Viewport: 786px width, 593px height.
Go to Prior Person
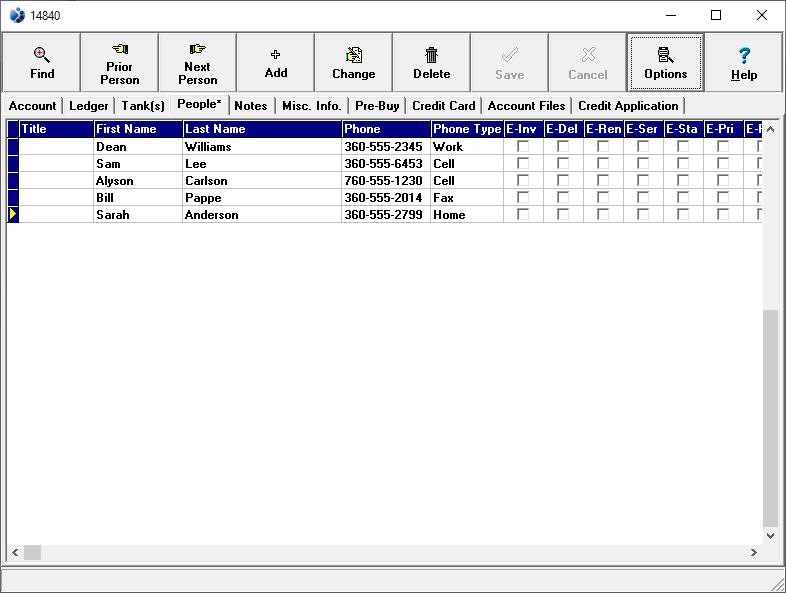[119, 63]
